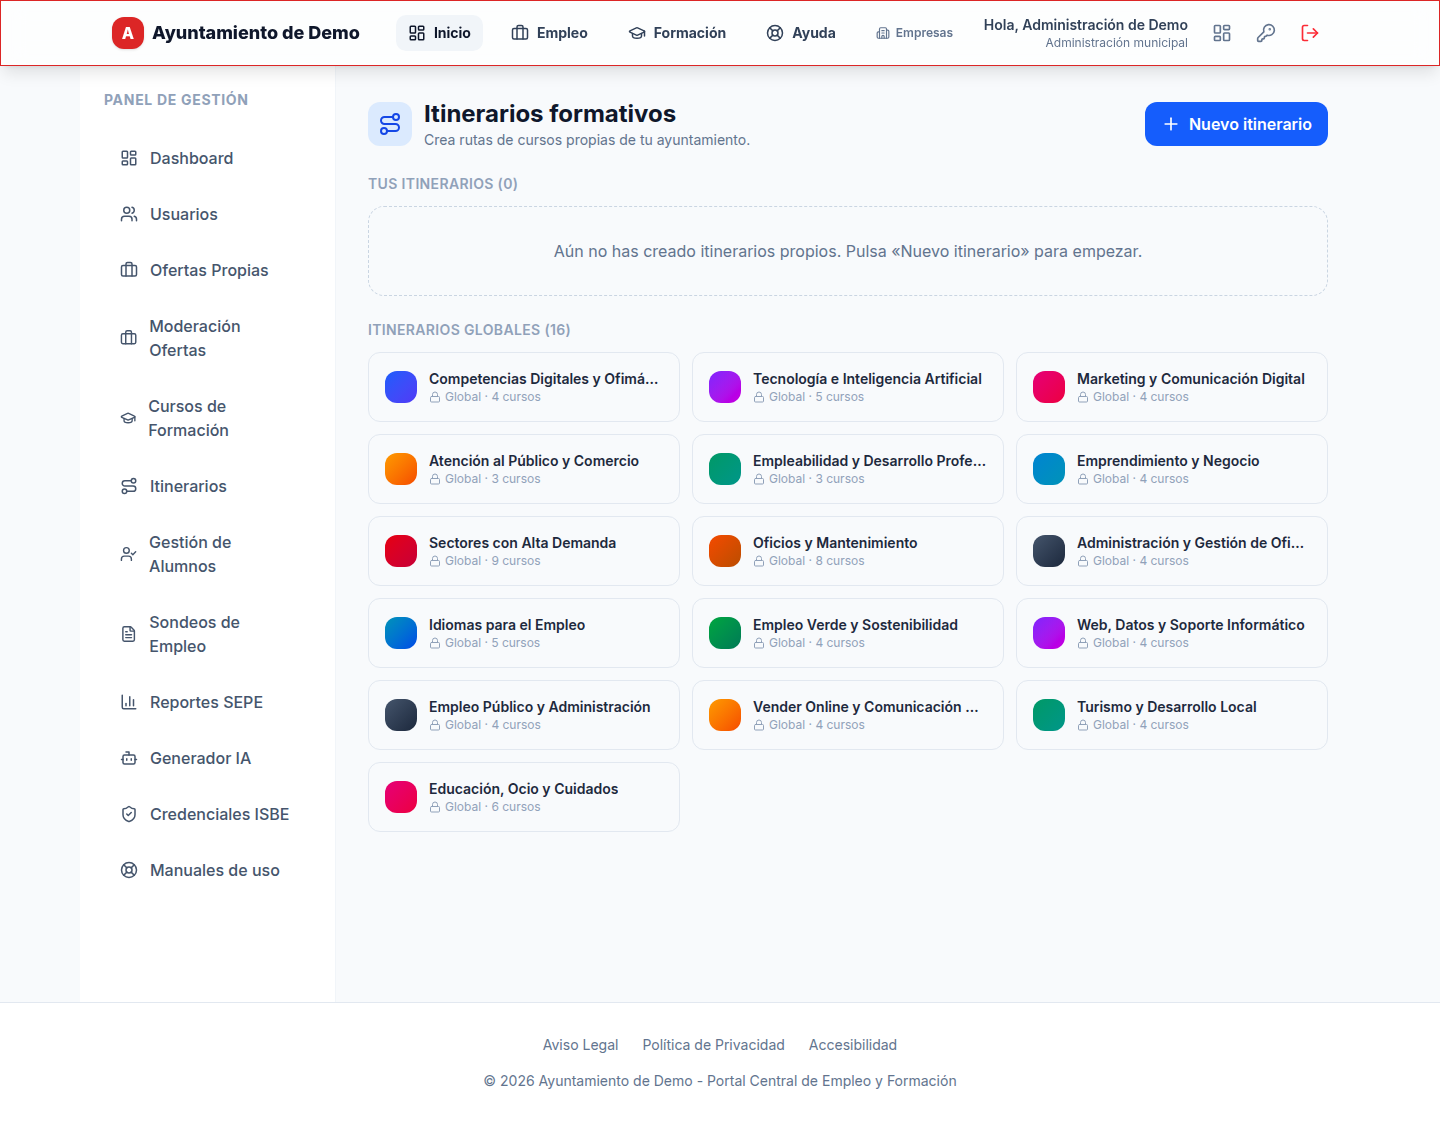Click the TUS ITINERARIOS (0) heading
Screen dimensions: 1440x1123
point(443,184)
